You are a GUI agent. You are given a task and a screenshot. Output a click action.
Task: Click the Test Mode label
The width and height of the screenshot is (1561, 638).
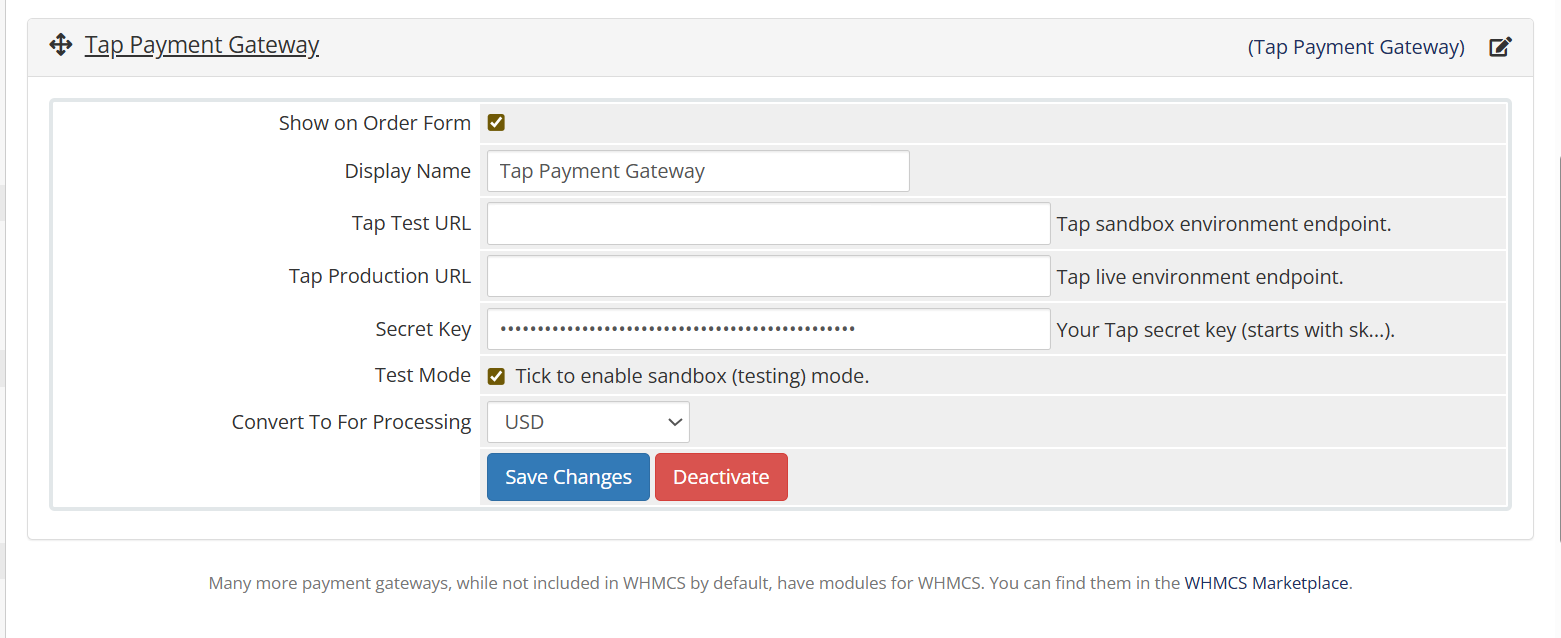pyautogui.click(x=422, y=375)
